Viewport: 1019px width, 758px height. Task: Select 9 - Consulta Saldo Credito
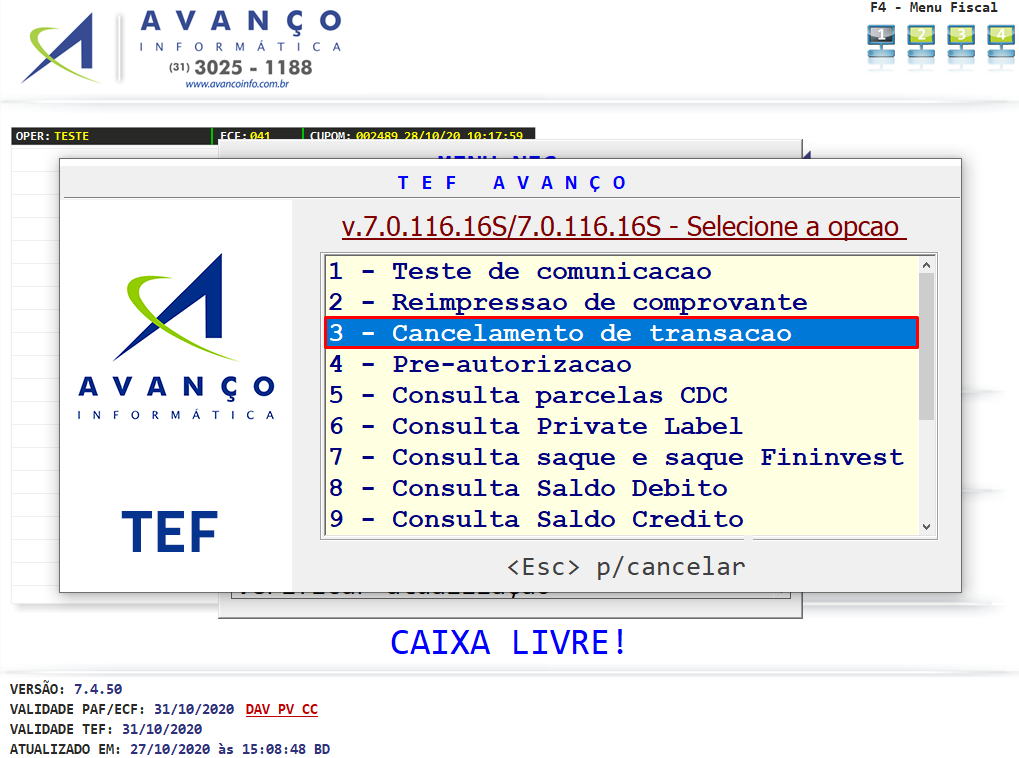click(621, 519)
